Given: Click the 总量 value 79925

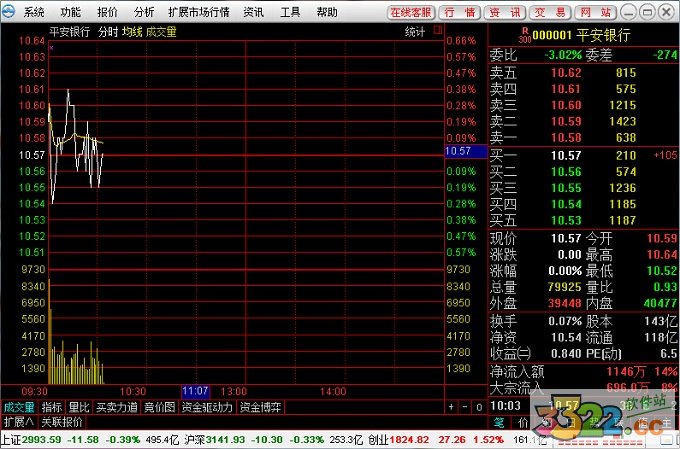Looking at the screenshot, I should [564, 287].
